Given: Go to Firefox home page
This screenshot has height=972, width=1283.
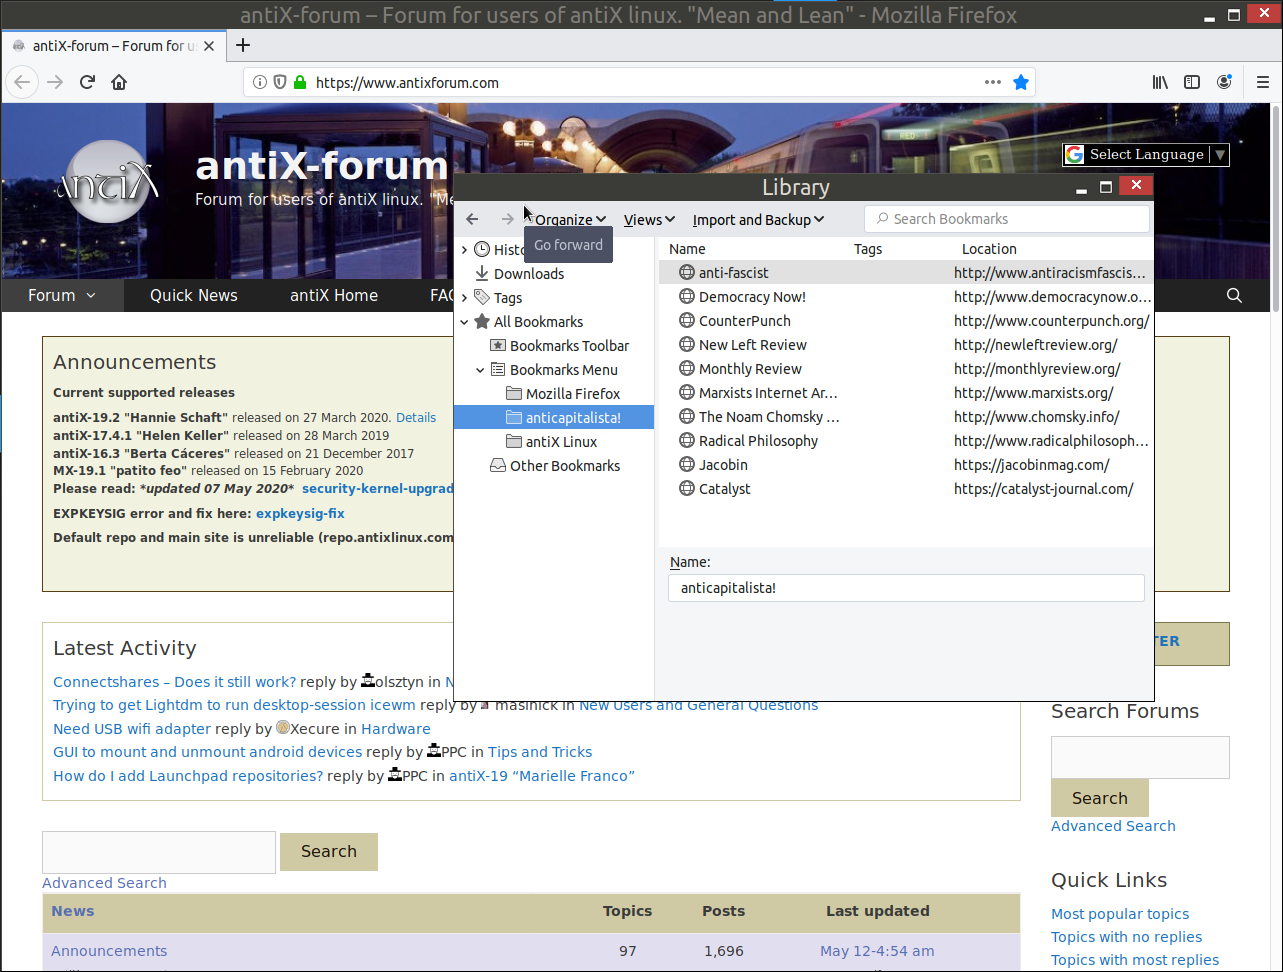Looking at the screenshot, I should 119,82.
